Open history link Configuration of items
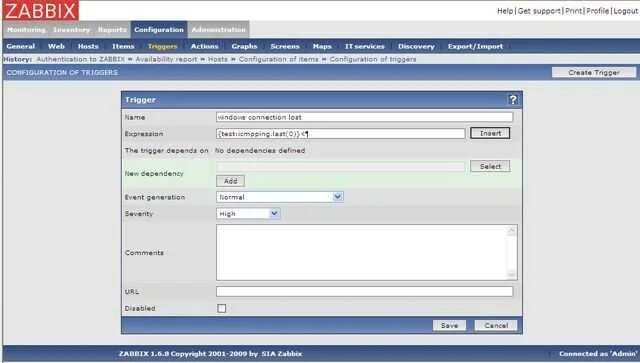The image size is (640, 363). point(278,59)
